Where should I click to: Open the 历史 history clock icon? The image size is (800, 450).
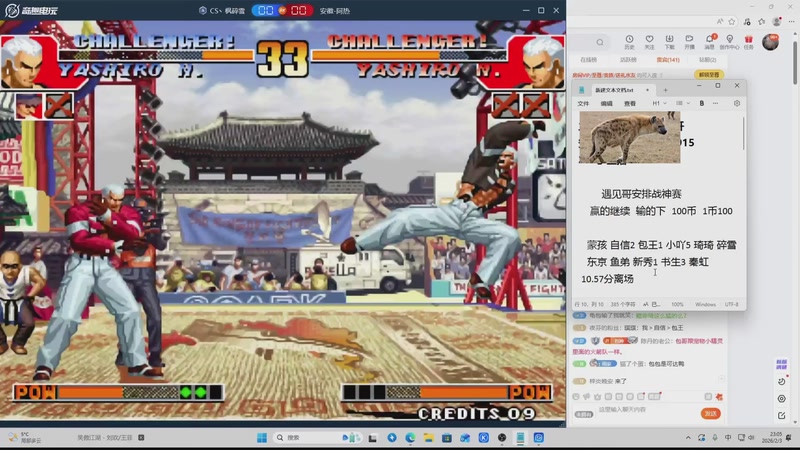tap(629, 42)
